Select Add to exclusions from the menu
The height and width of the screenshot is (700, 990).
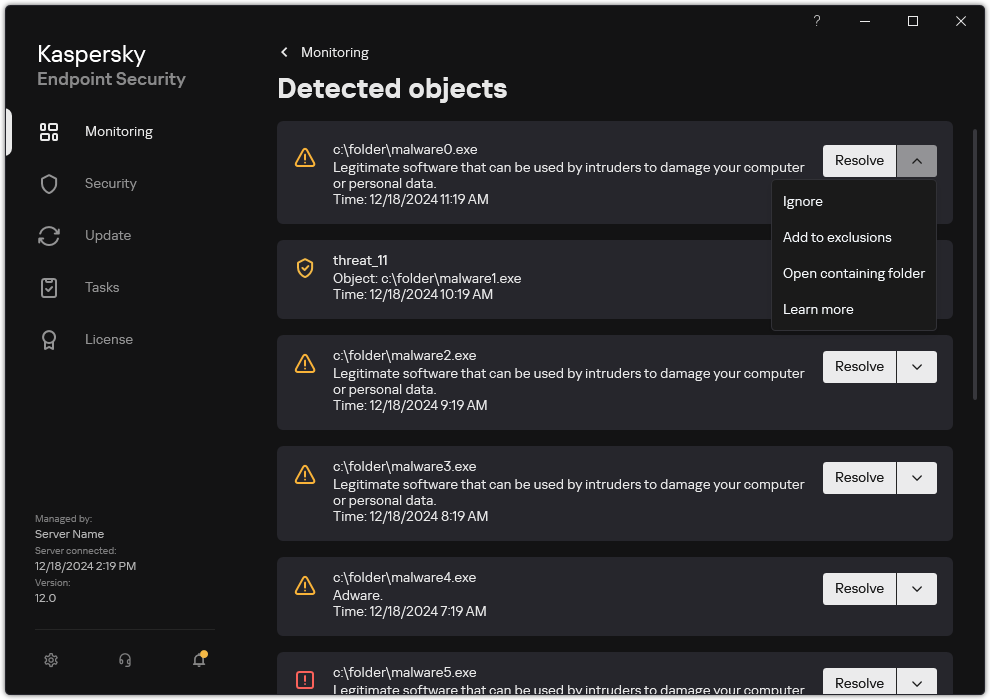pos(837,237)
